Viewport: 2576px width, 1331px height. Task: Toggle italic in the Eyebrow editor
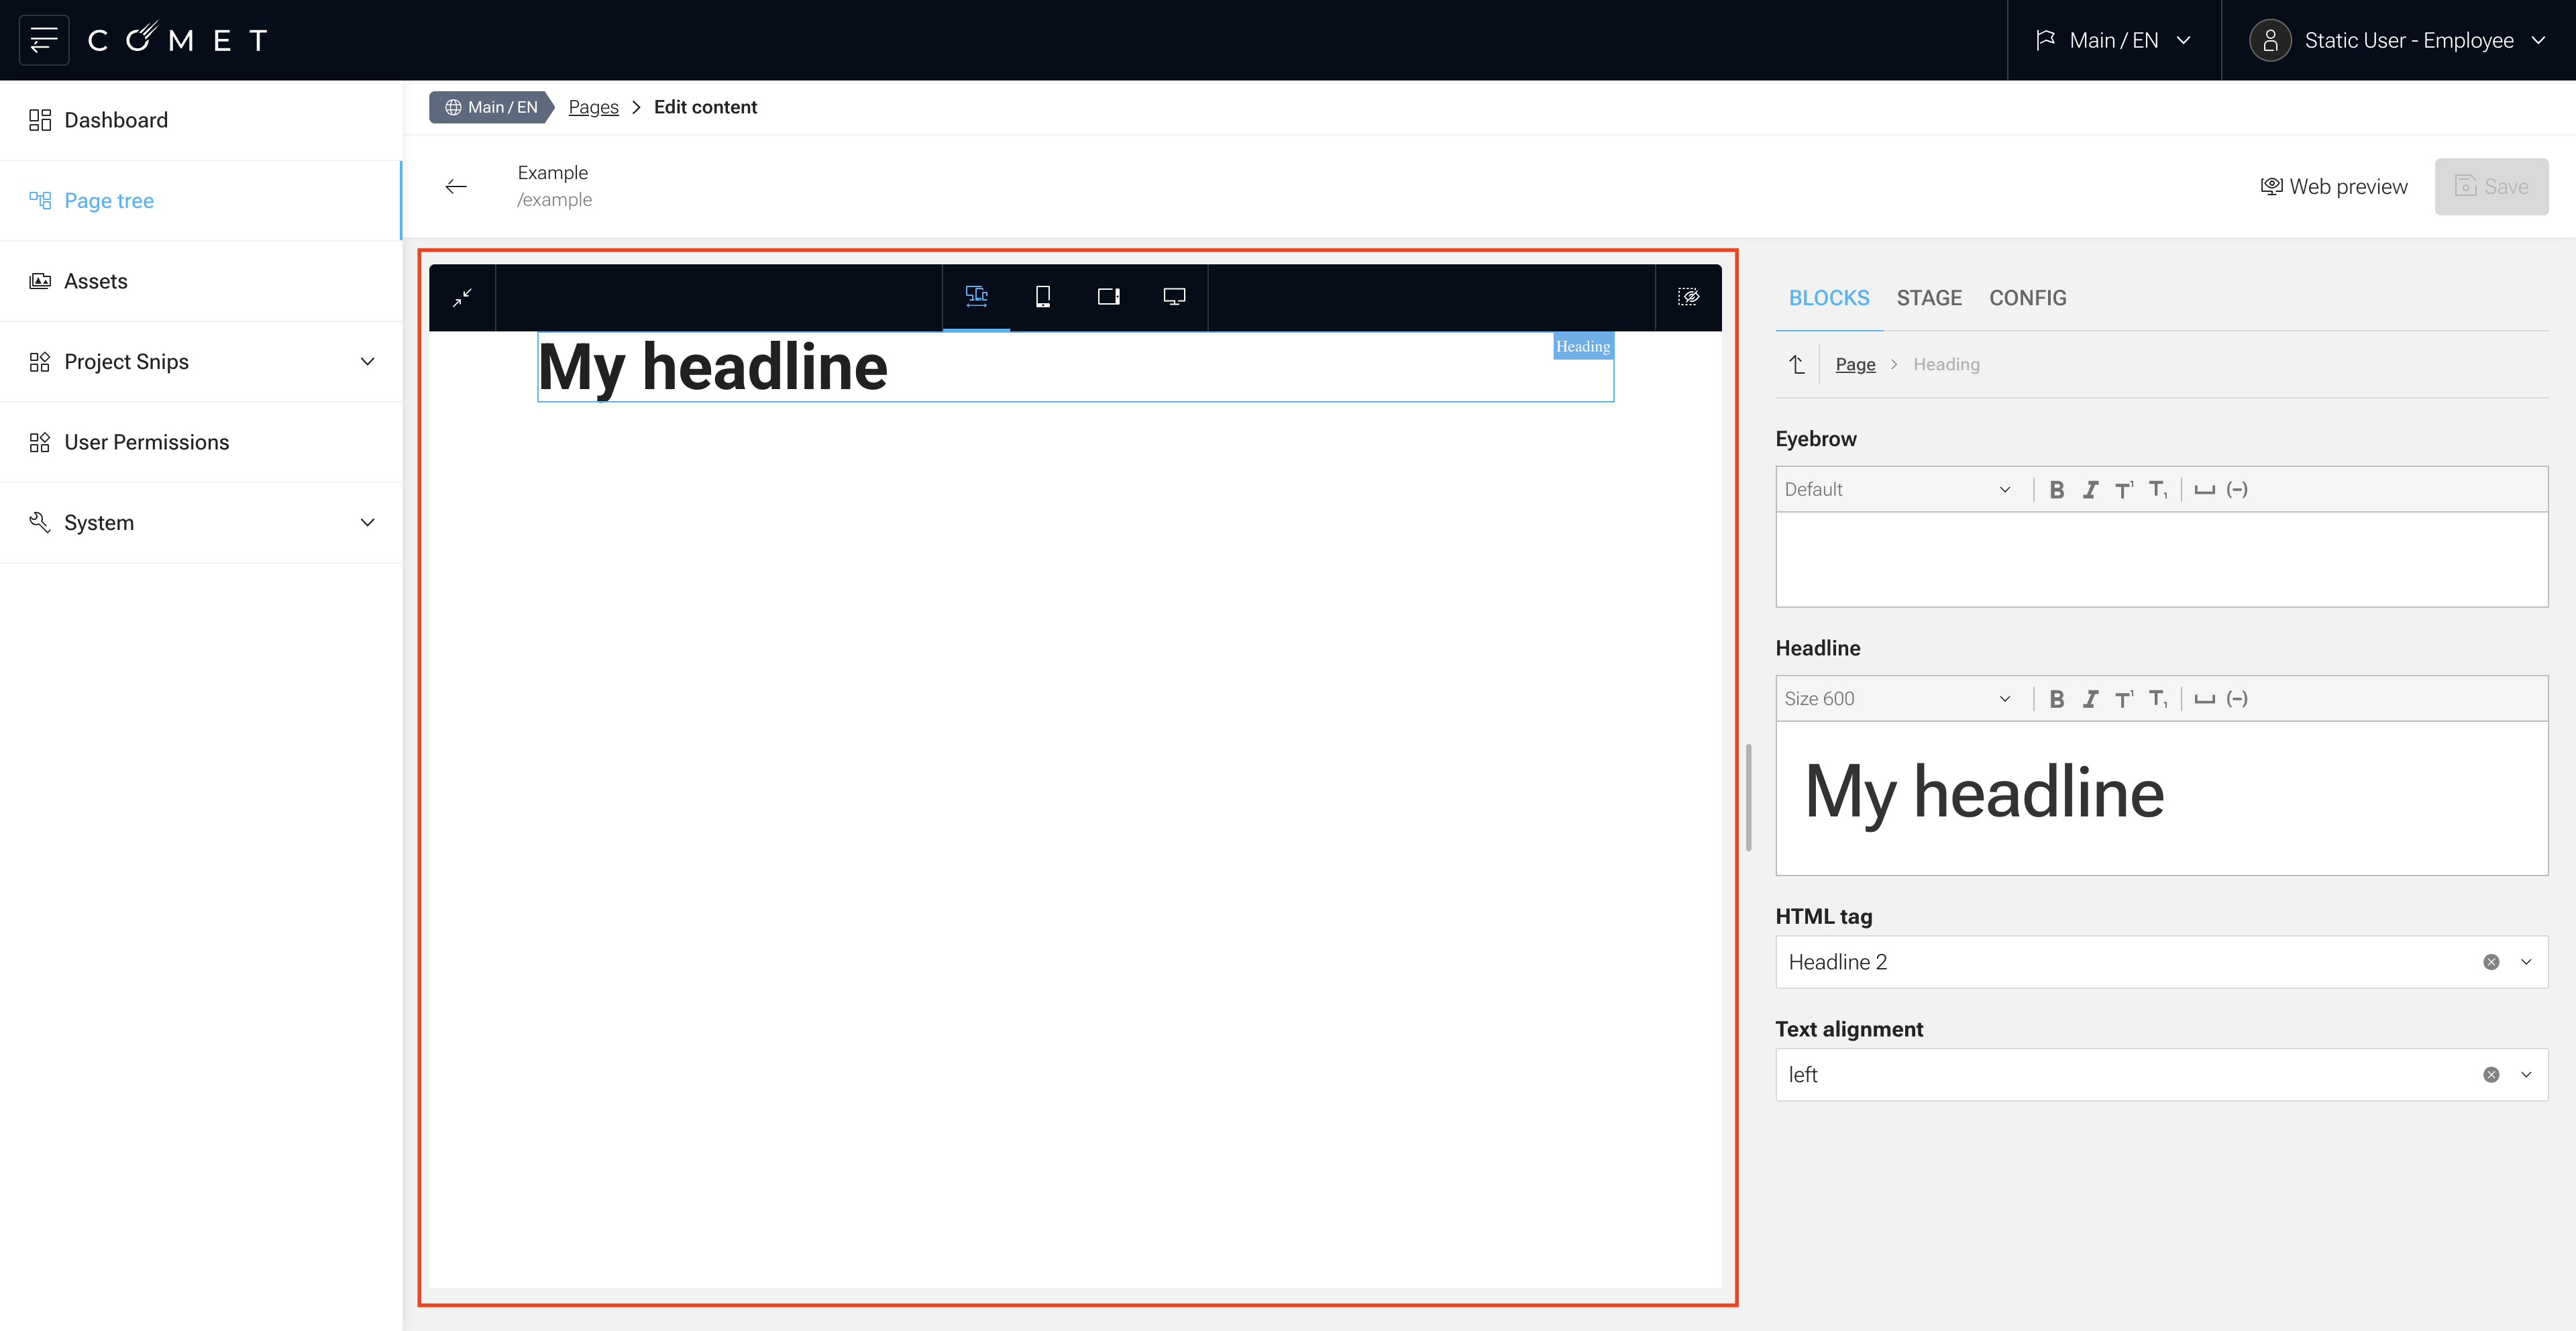pyautogui.click(x=2090, y=490)
